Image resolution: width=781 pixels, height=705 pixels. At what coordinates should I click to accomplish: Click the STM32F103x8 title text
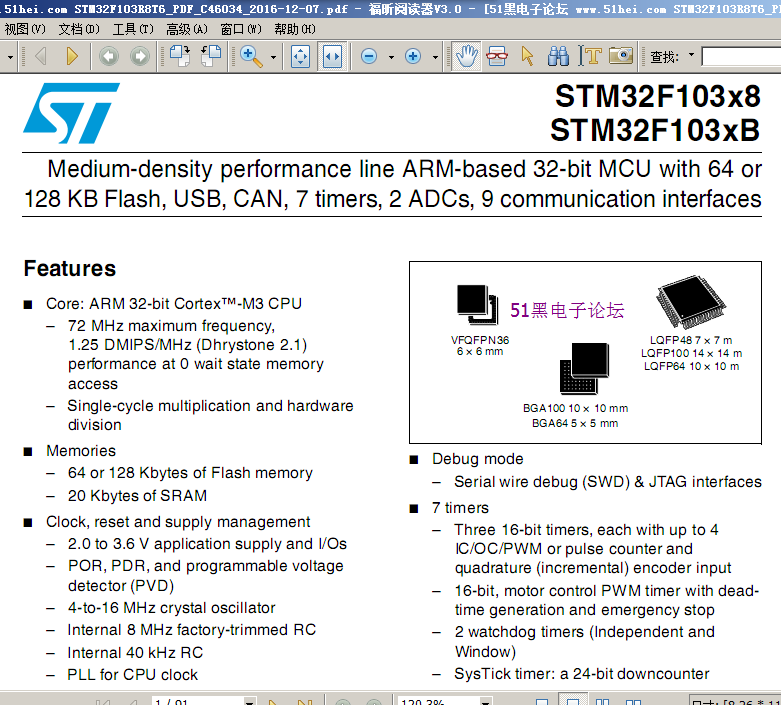click(658, 96)
